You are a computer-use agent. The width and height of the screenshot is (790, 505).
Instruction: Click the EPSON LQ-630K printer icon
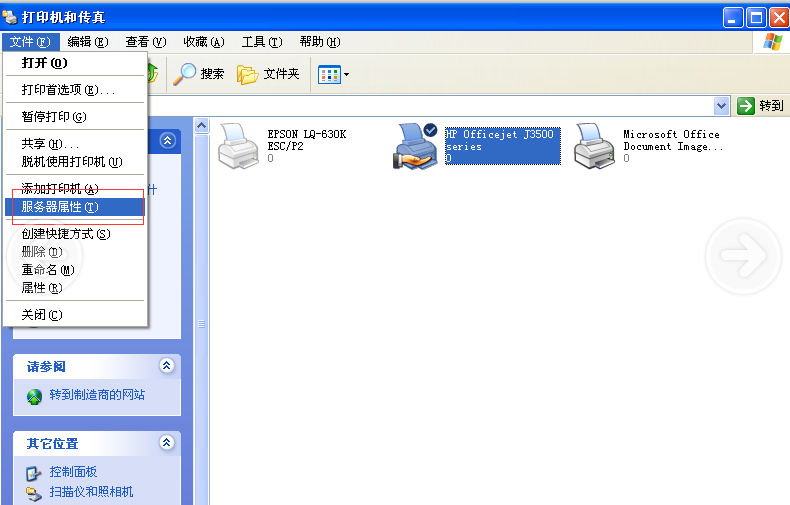[237, 144]
